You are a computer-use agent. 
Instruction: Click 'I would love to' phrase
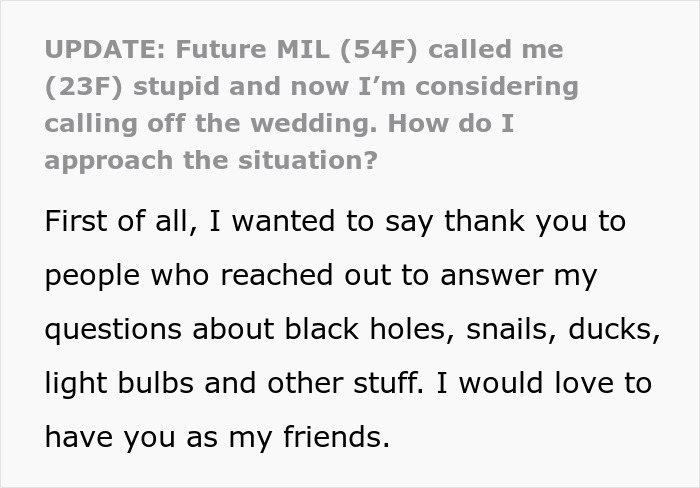(x=544, y=383)
